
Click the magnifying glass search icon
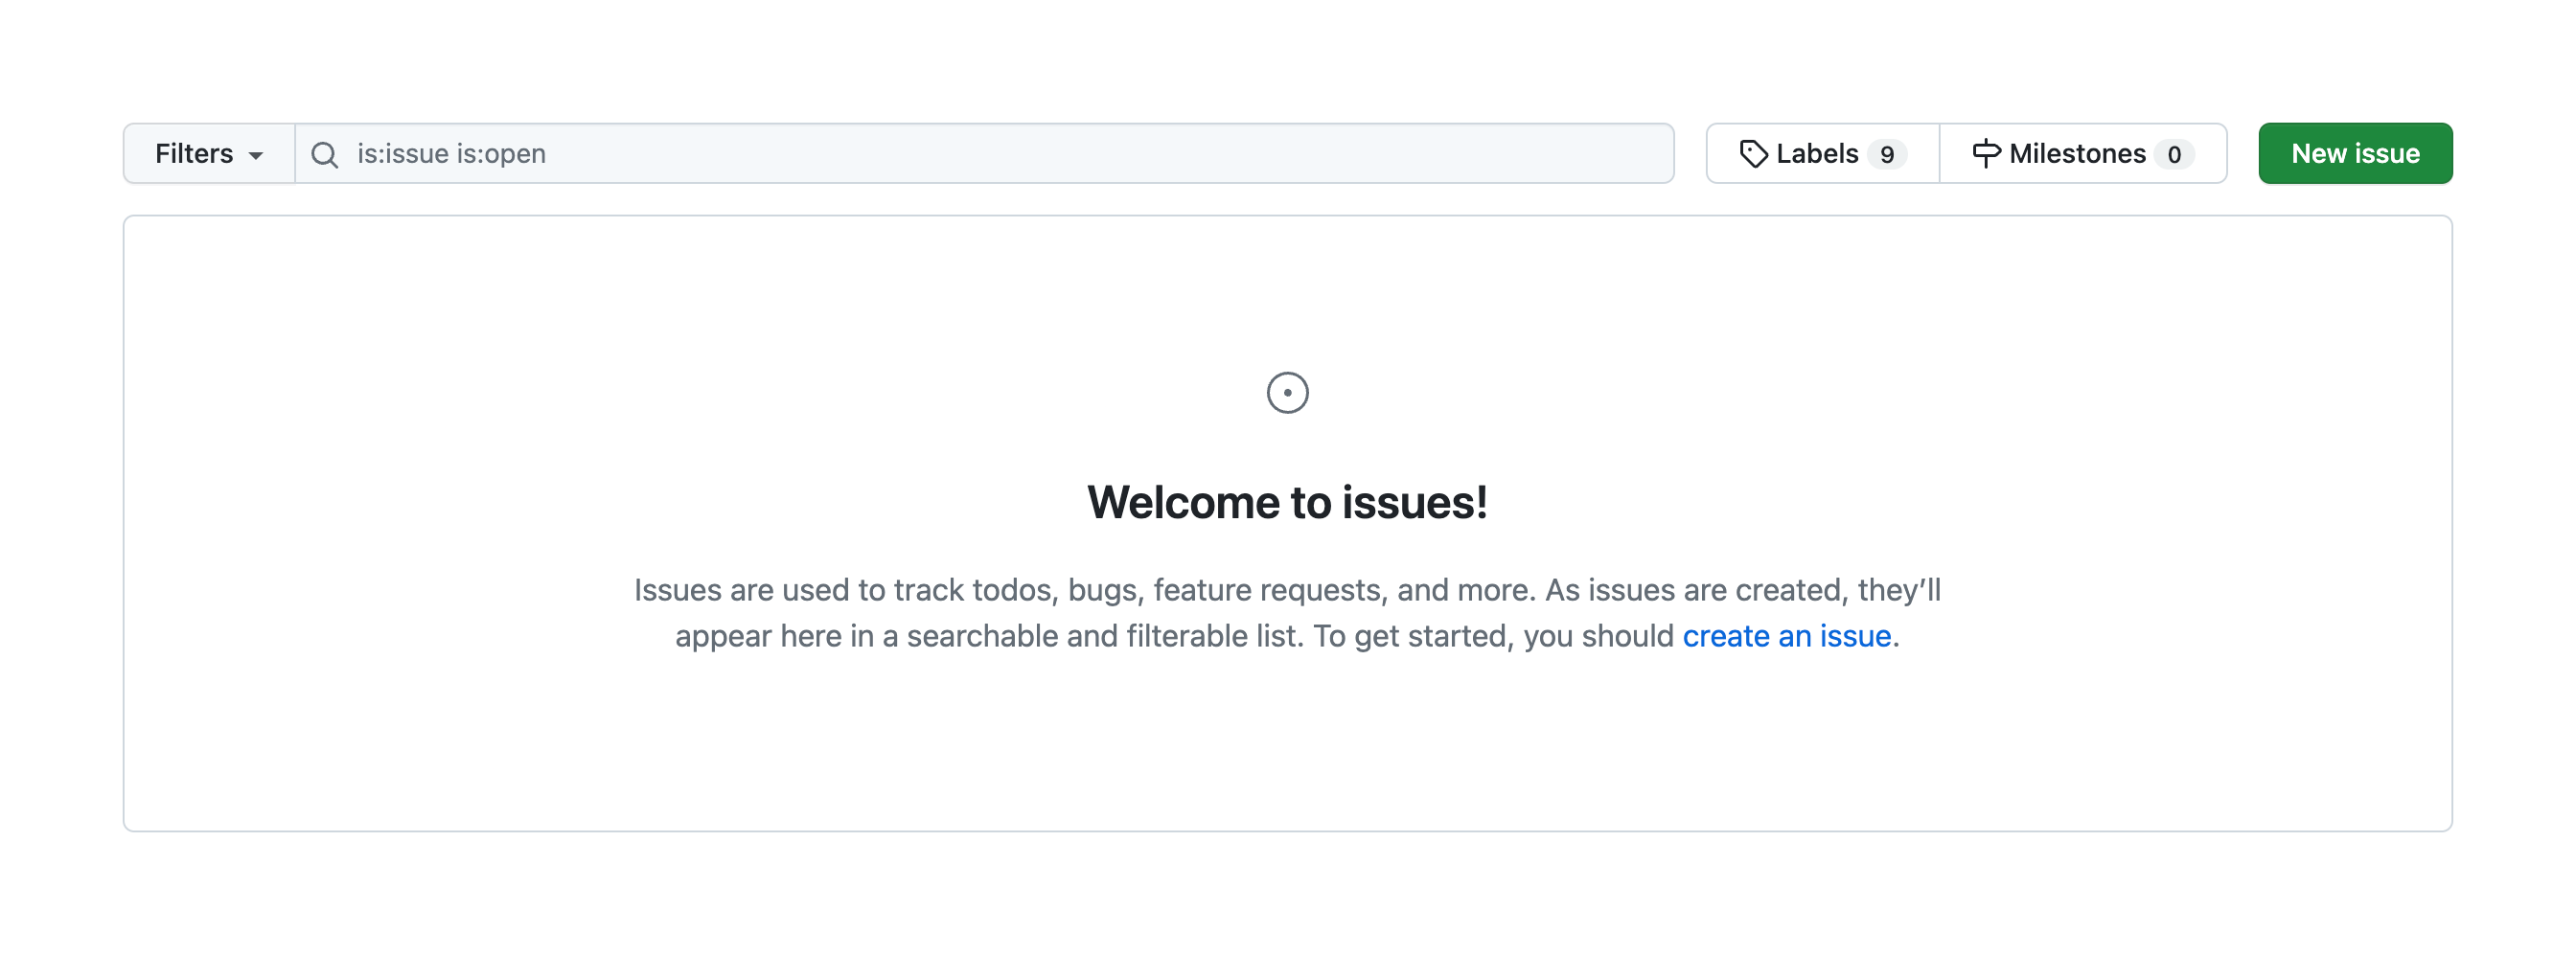click(324, 154)
